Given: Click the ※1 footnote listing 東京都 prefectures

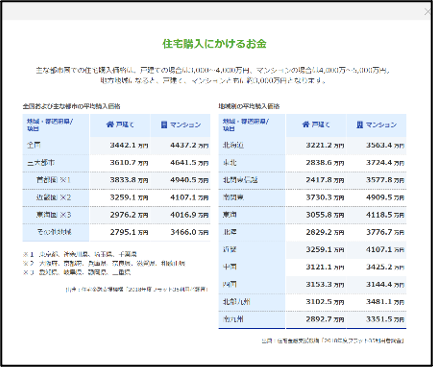Looking at the screenshot, I should pyautogui.click(x=80, y=254).
